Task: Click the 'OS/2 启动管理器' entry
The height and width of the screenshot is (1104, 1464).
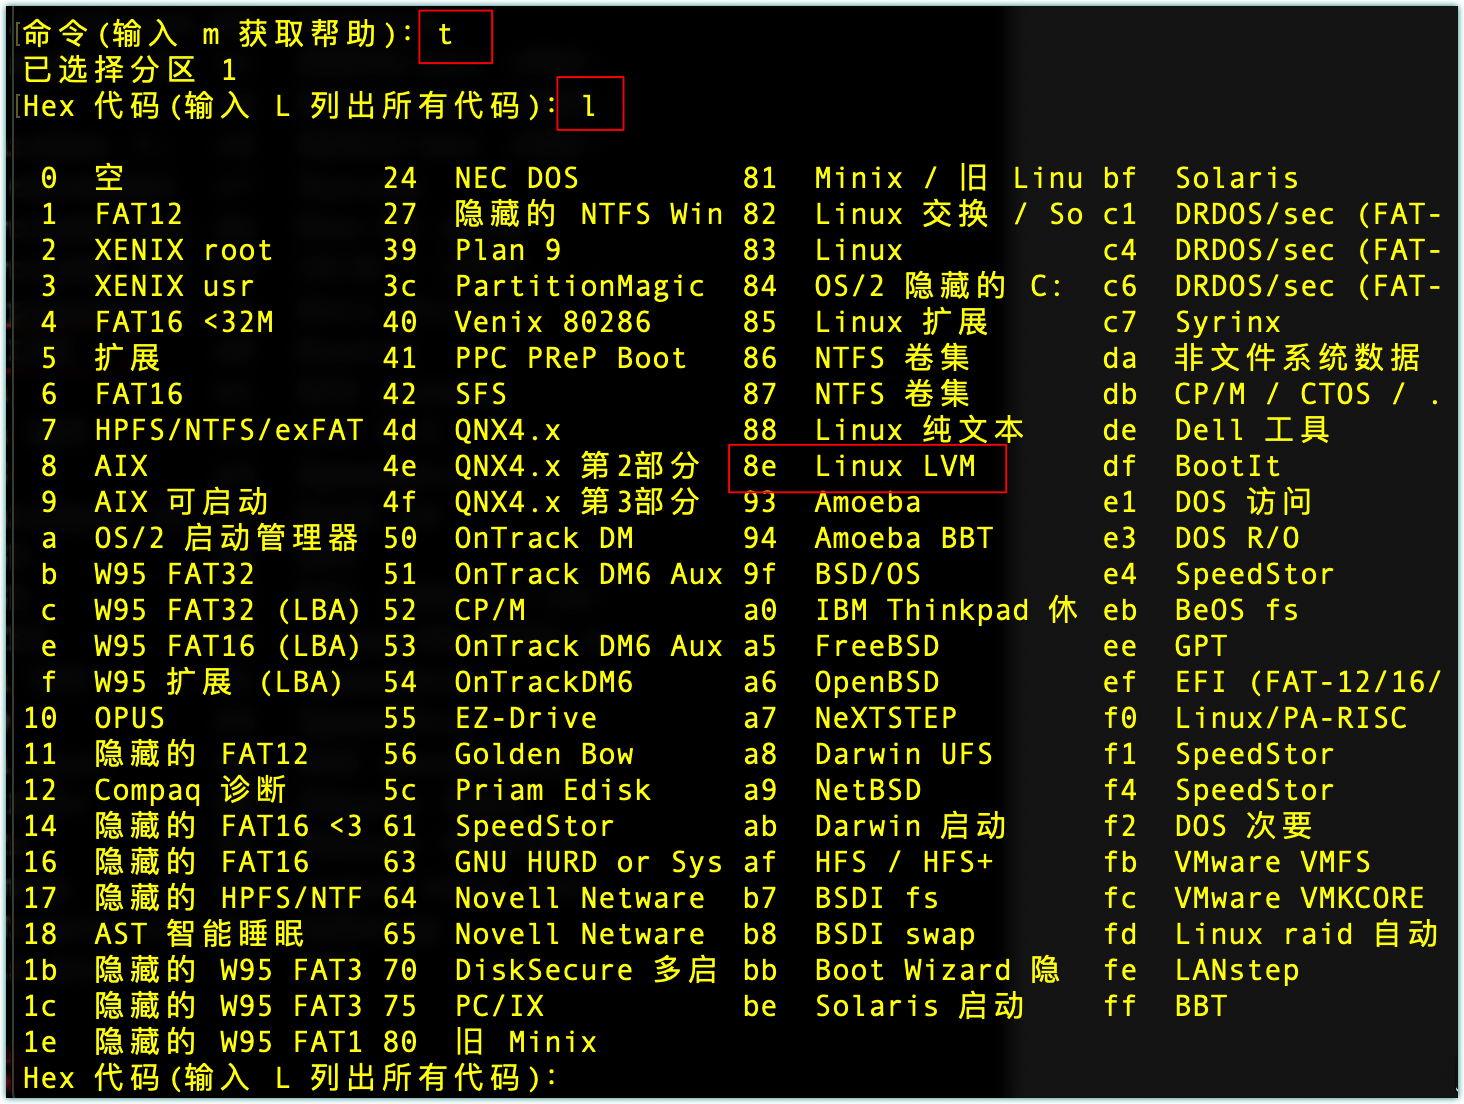Action: pos(226,538)
